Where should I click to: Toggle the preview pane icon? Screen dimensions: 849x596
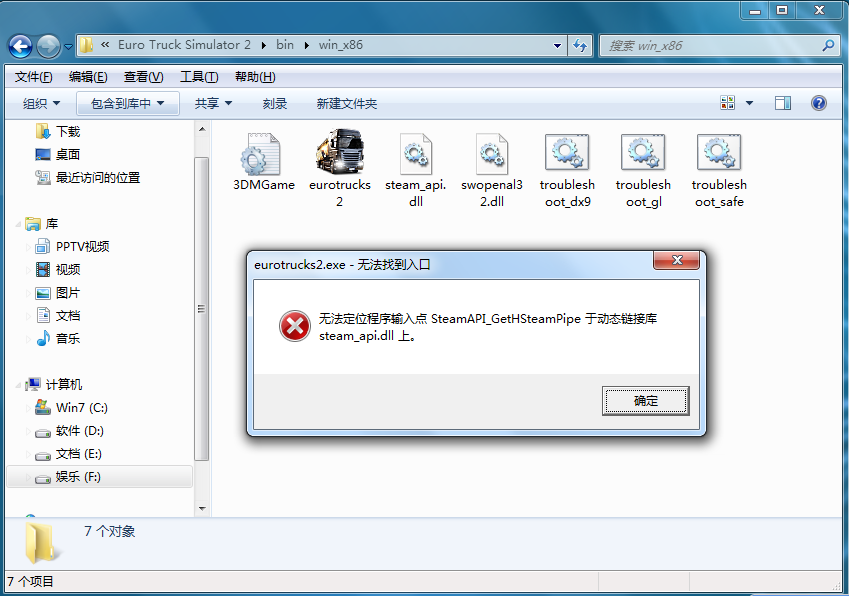point(783,103)
